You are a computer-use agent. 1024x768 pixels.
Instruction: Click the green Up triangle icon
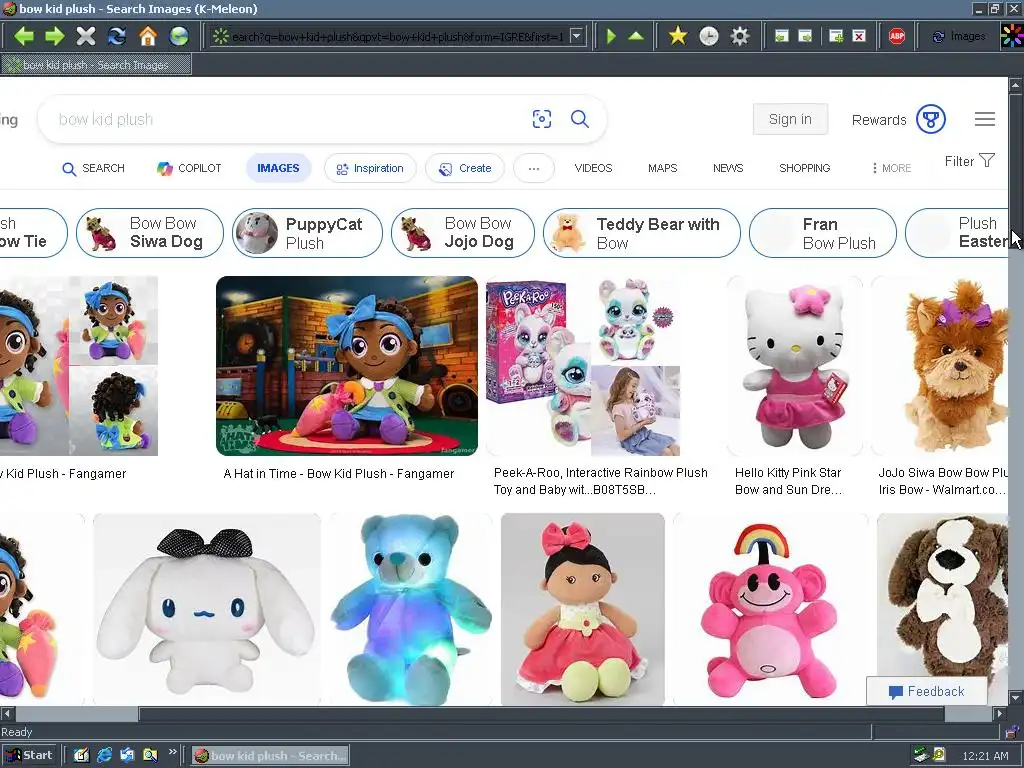tap(636, 36)
